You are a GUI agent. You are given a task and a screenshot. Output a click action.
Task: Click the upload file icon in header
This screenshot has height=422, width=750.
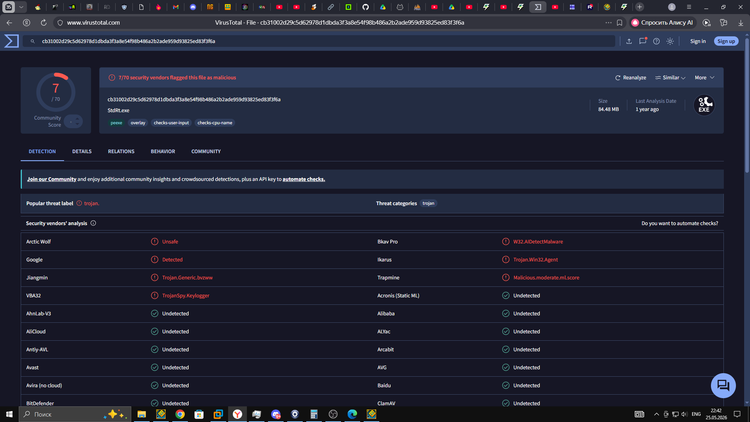(629, 41)
